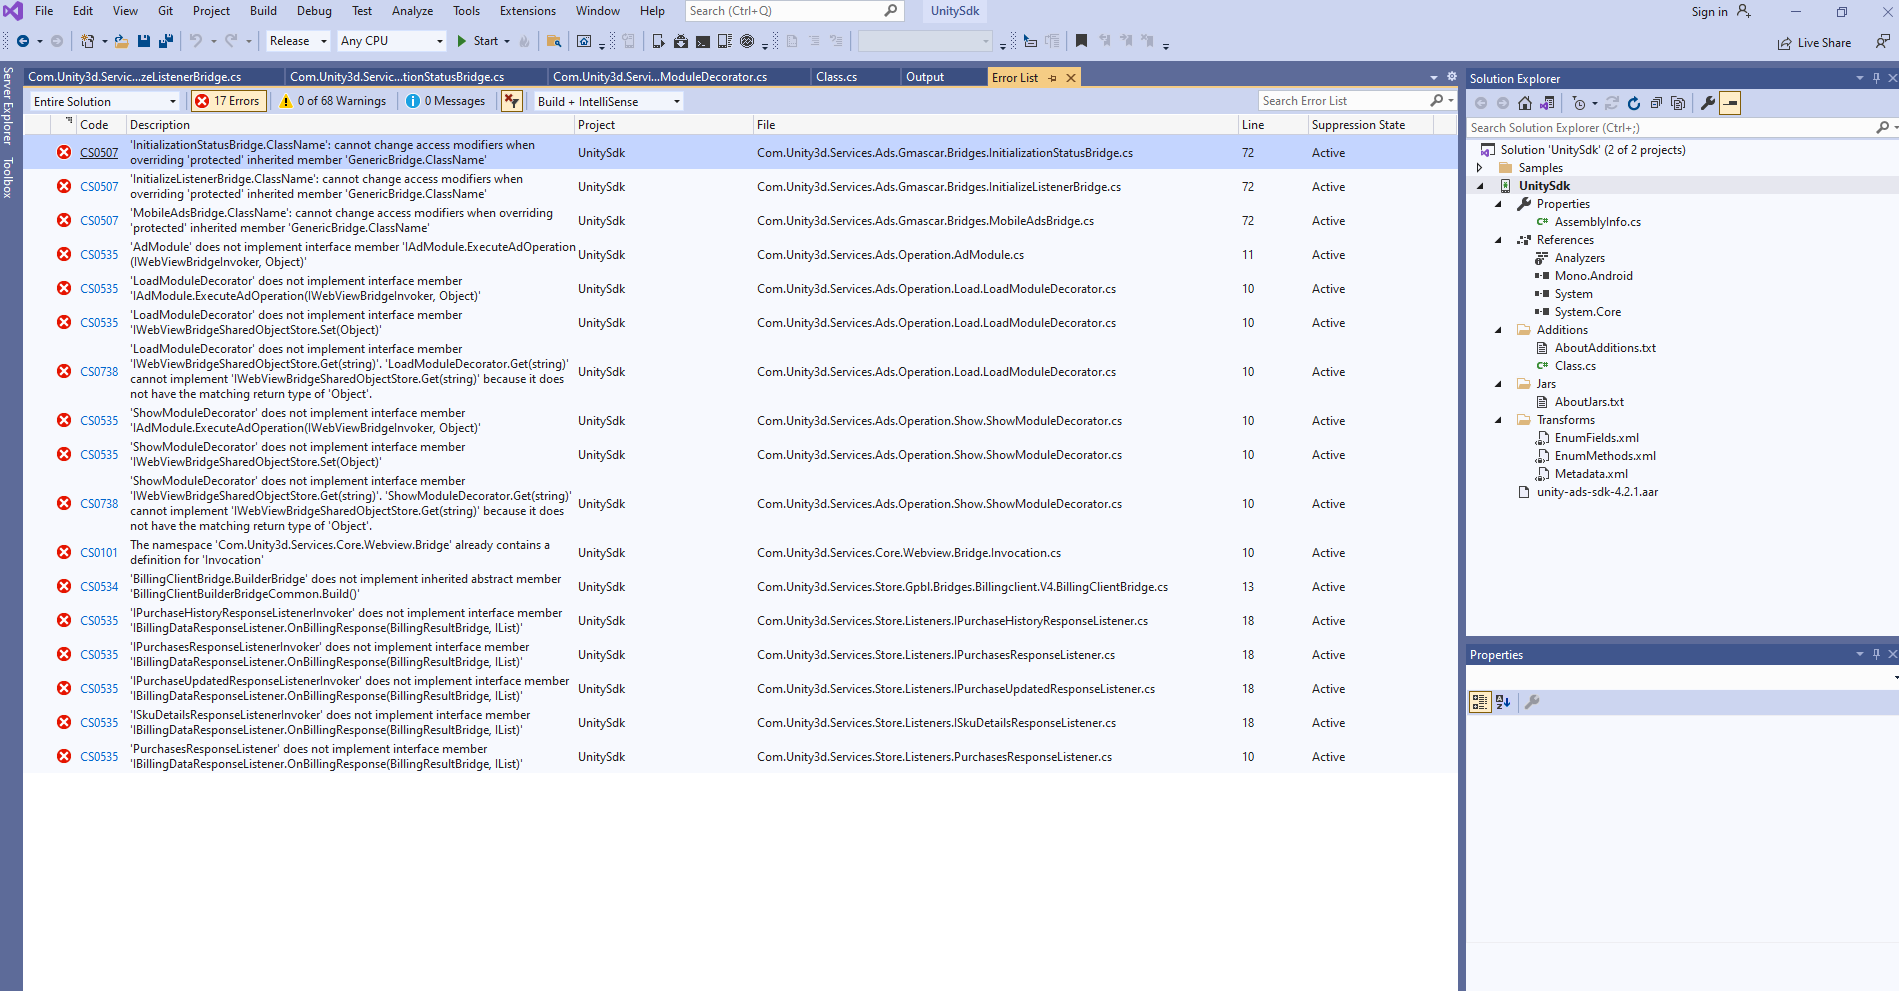Click Home icon in Solution Explorer
Screen dimensions: 1899x991
(x=1525, y=103)
